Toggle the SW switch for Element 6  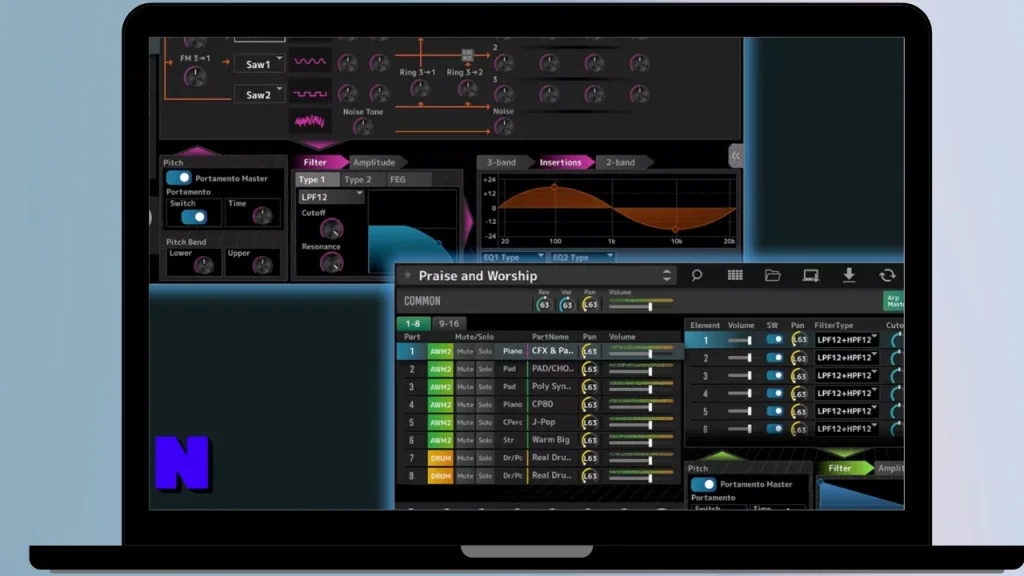pyautogui.click(x=775, y=428)
